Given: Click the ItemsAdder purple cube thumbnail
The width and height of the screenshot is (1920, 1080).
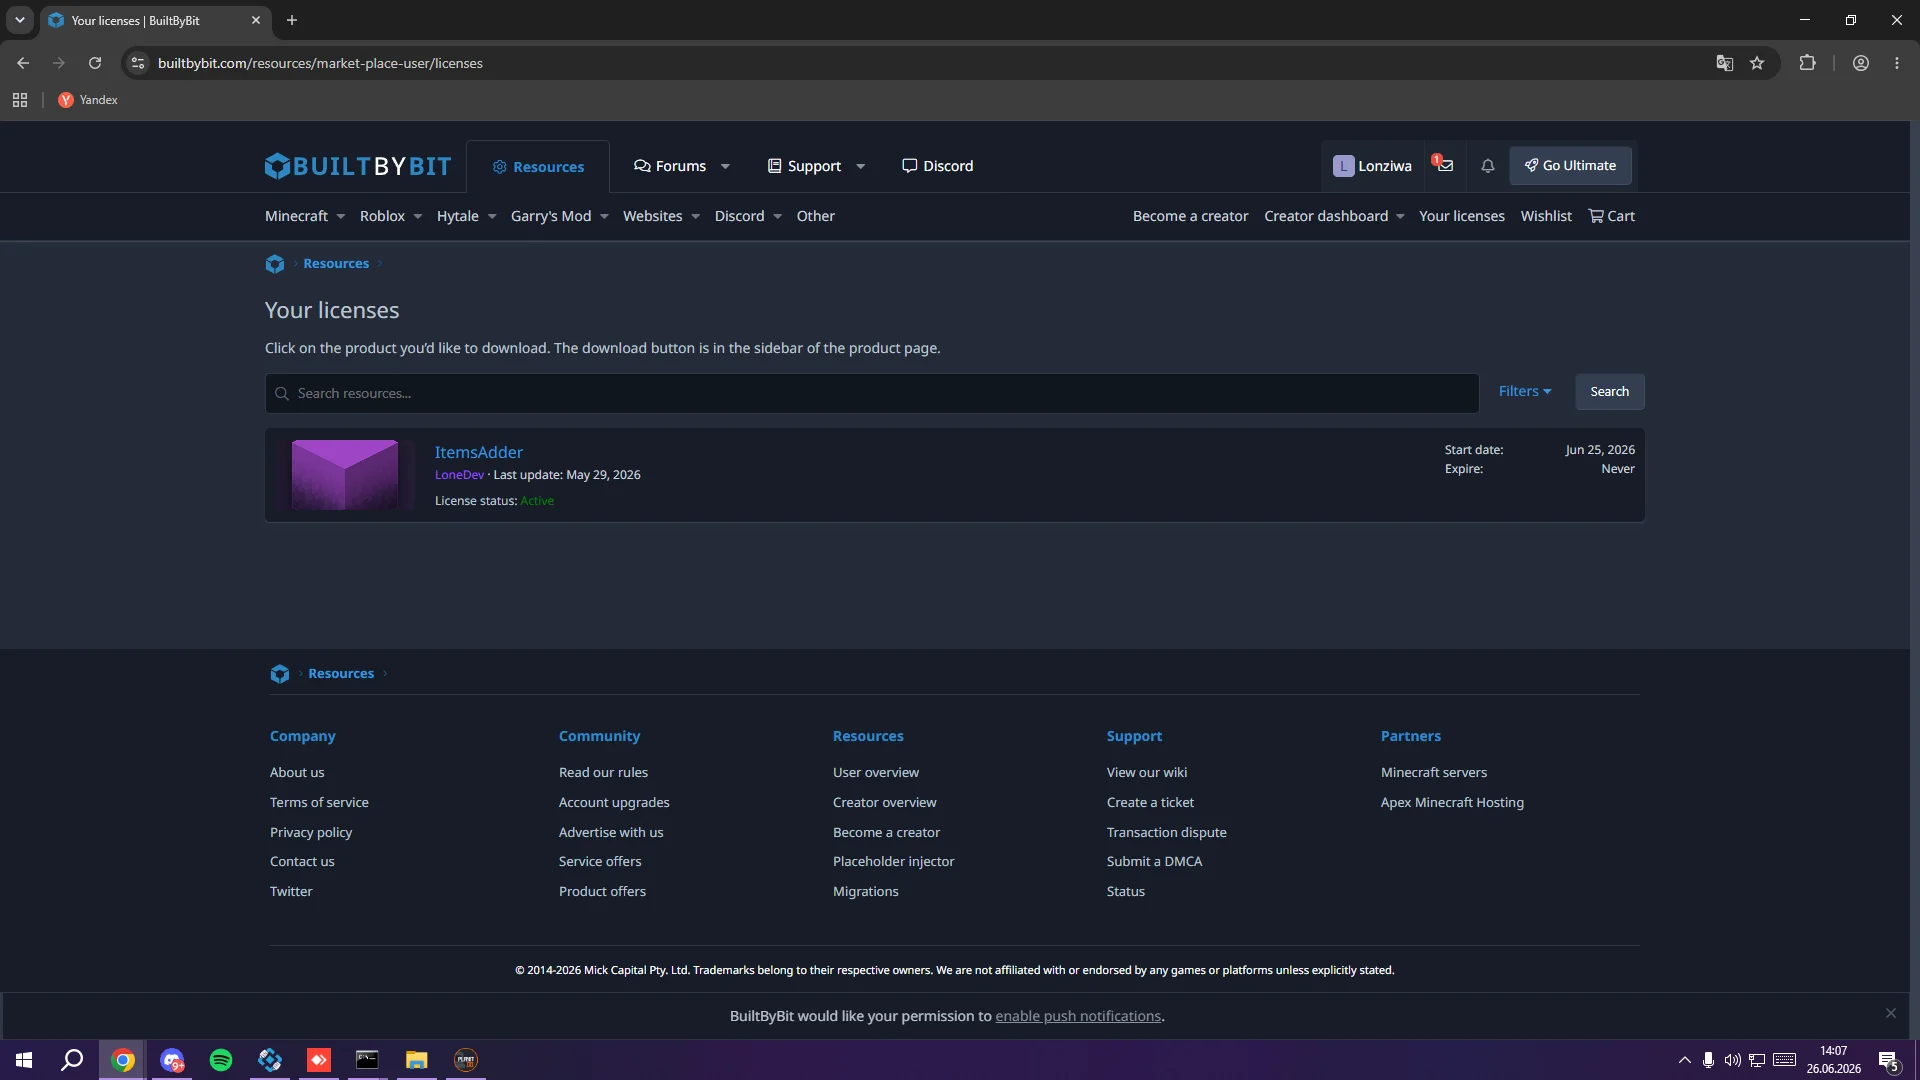Looking at the screenshot, I should pyautogui.click(x=344, y=475).
